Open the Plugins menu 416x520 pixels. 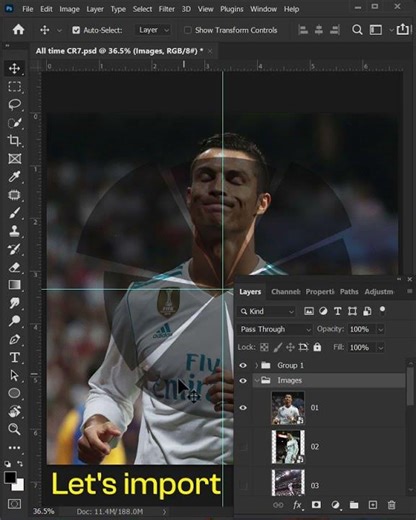[x=232, y=9]
